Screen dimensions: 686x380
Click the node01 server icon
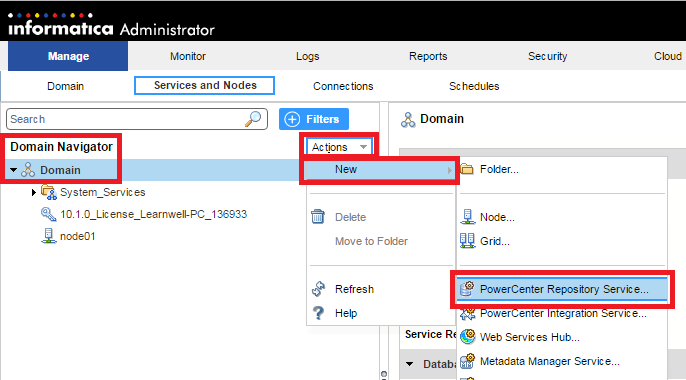point(48,236)
